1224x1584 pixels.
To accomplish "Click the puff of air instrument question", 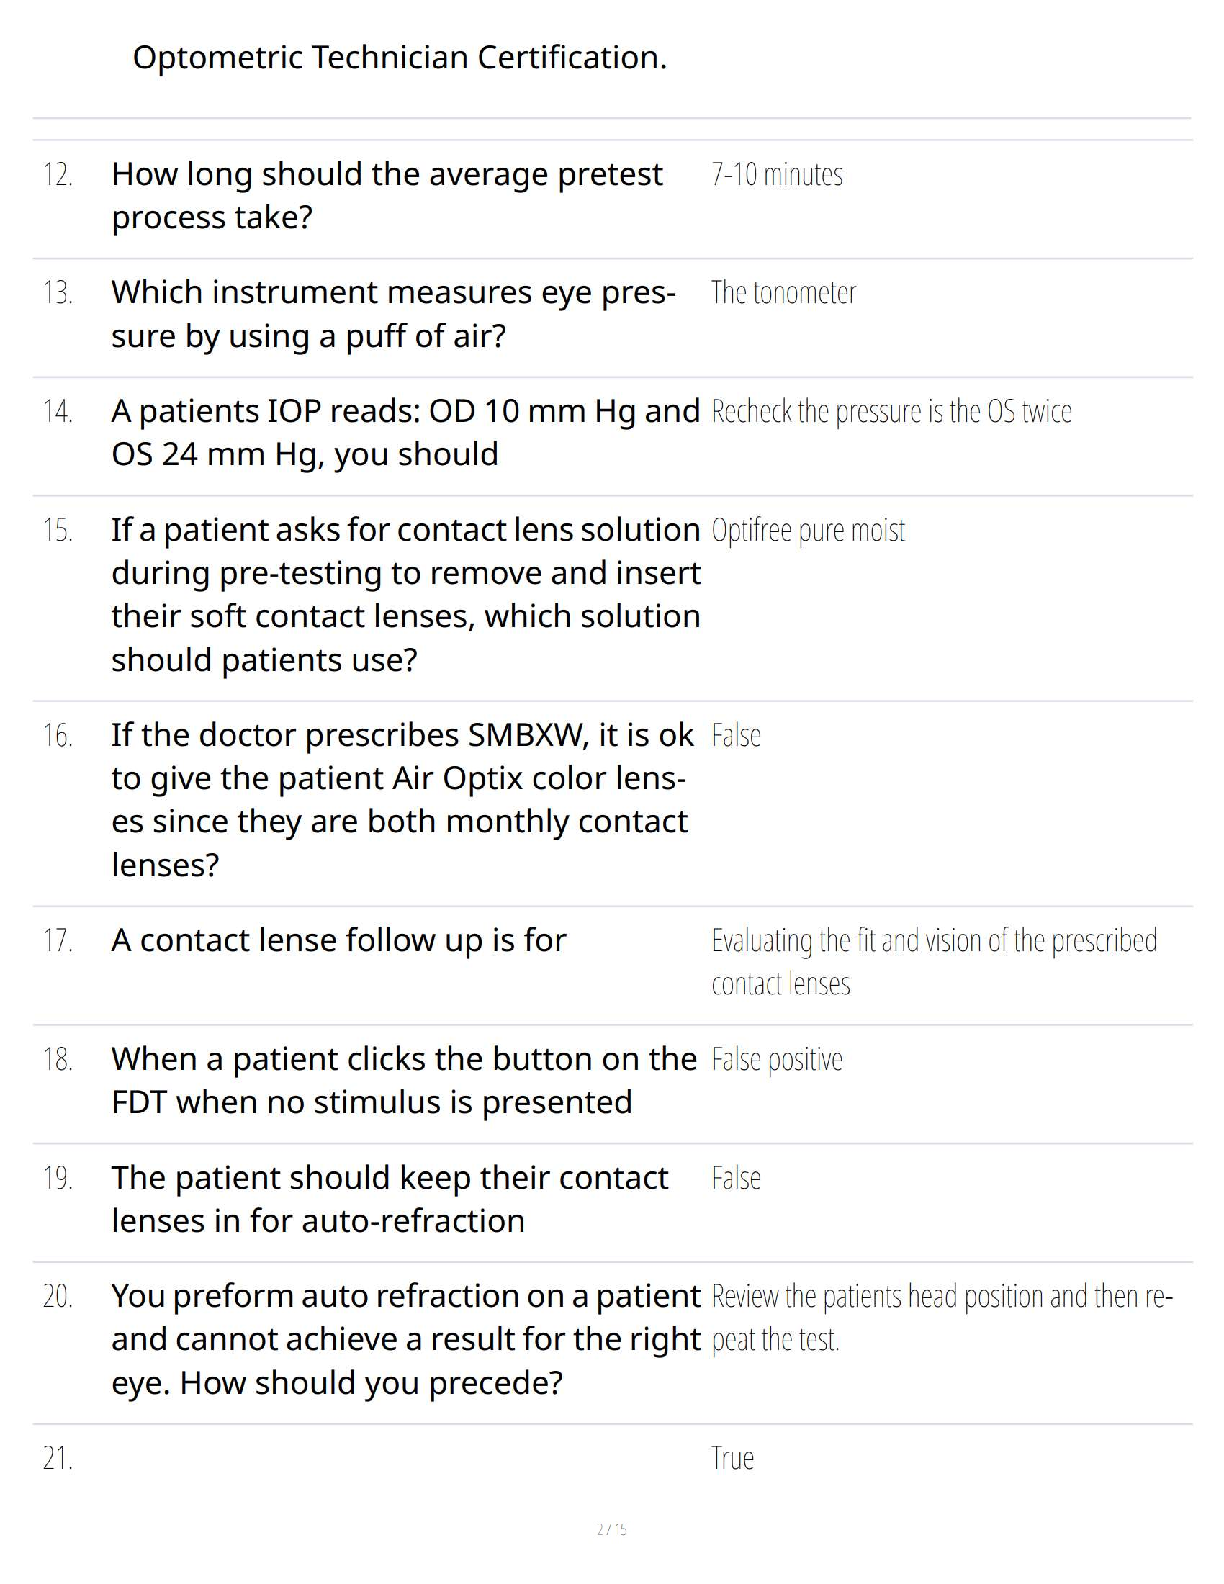I will (x=393, y=314).
